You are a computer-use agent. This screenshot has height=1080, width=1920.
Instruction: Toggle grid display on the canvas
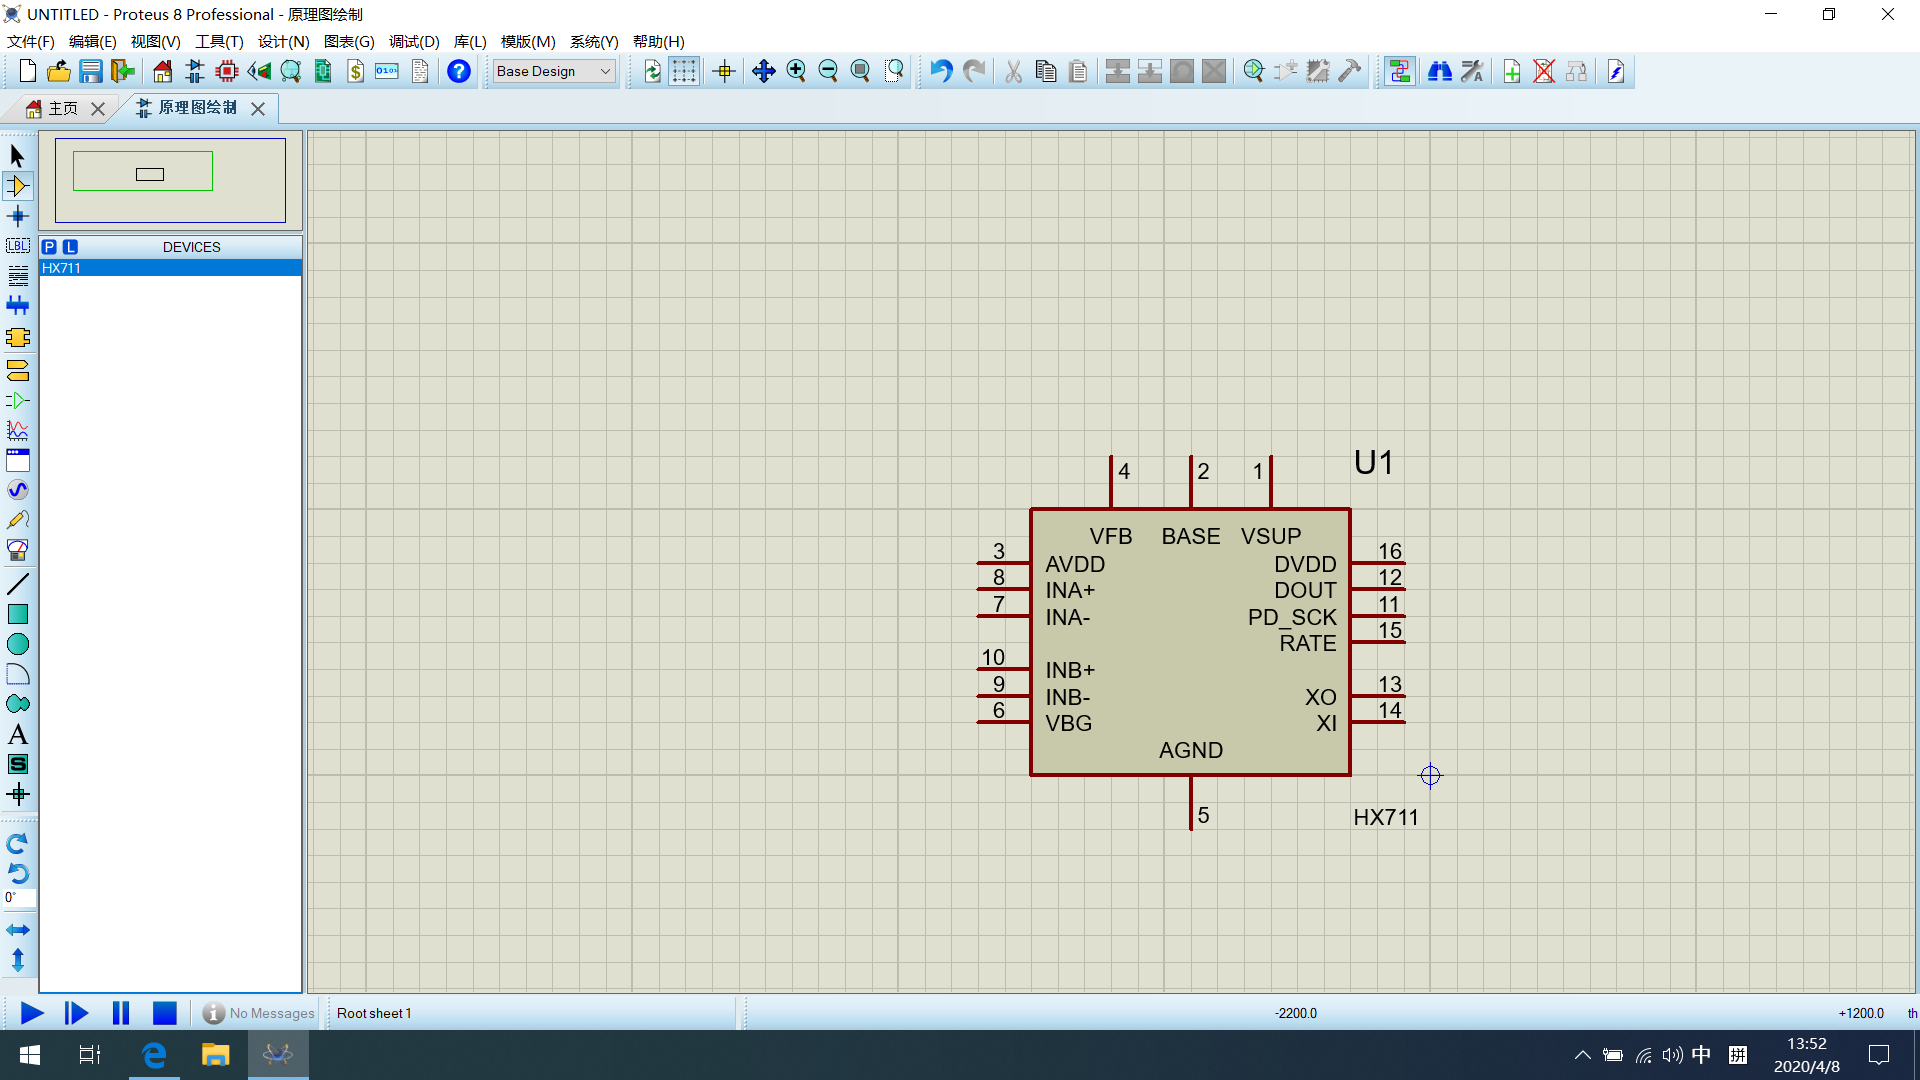684,71
